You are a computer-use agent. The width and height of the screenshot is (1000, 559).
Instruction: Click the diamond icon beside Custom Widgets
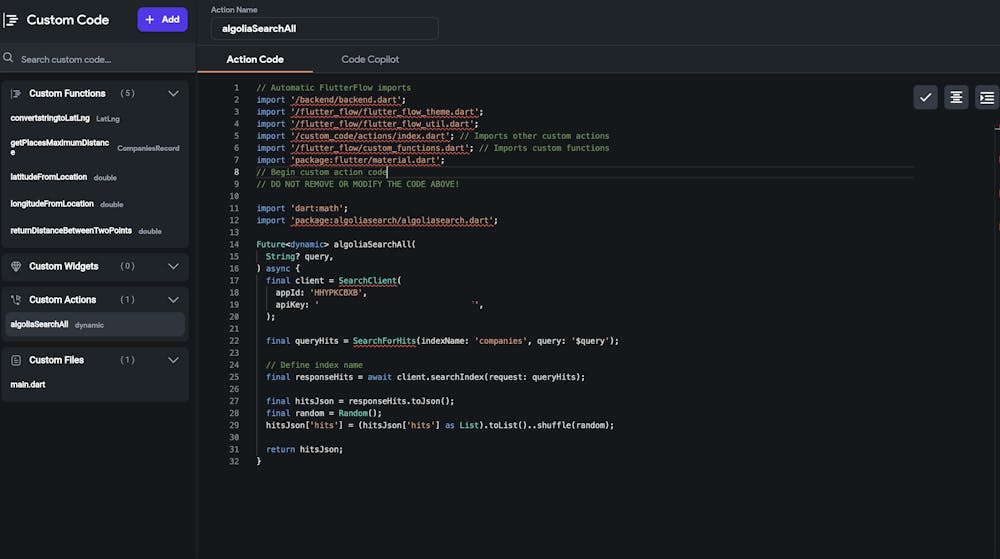(x=16, y=266)
